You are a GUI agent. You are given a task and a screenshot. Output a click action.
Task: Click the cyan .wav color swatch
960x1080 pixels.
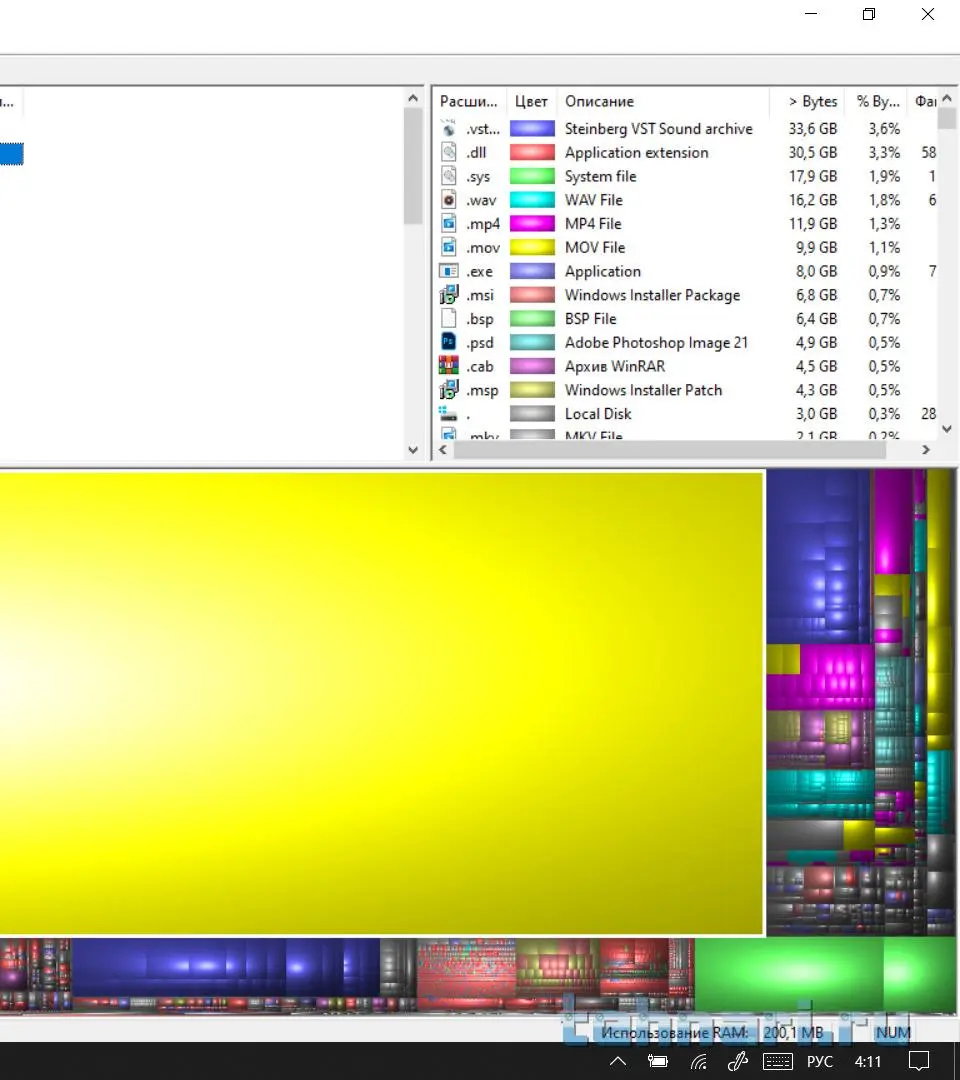(532, 200)
